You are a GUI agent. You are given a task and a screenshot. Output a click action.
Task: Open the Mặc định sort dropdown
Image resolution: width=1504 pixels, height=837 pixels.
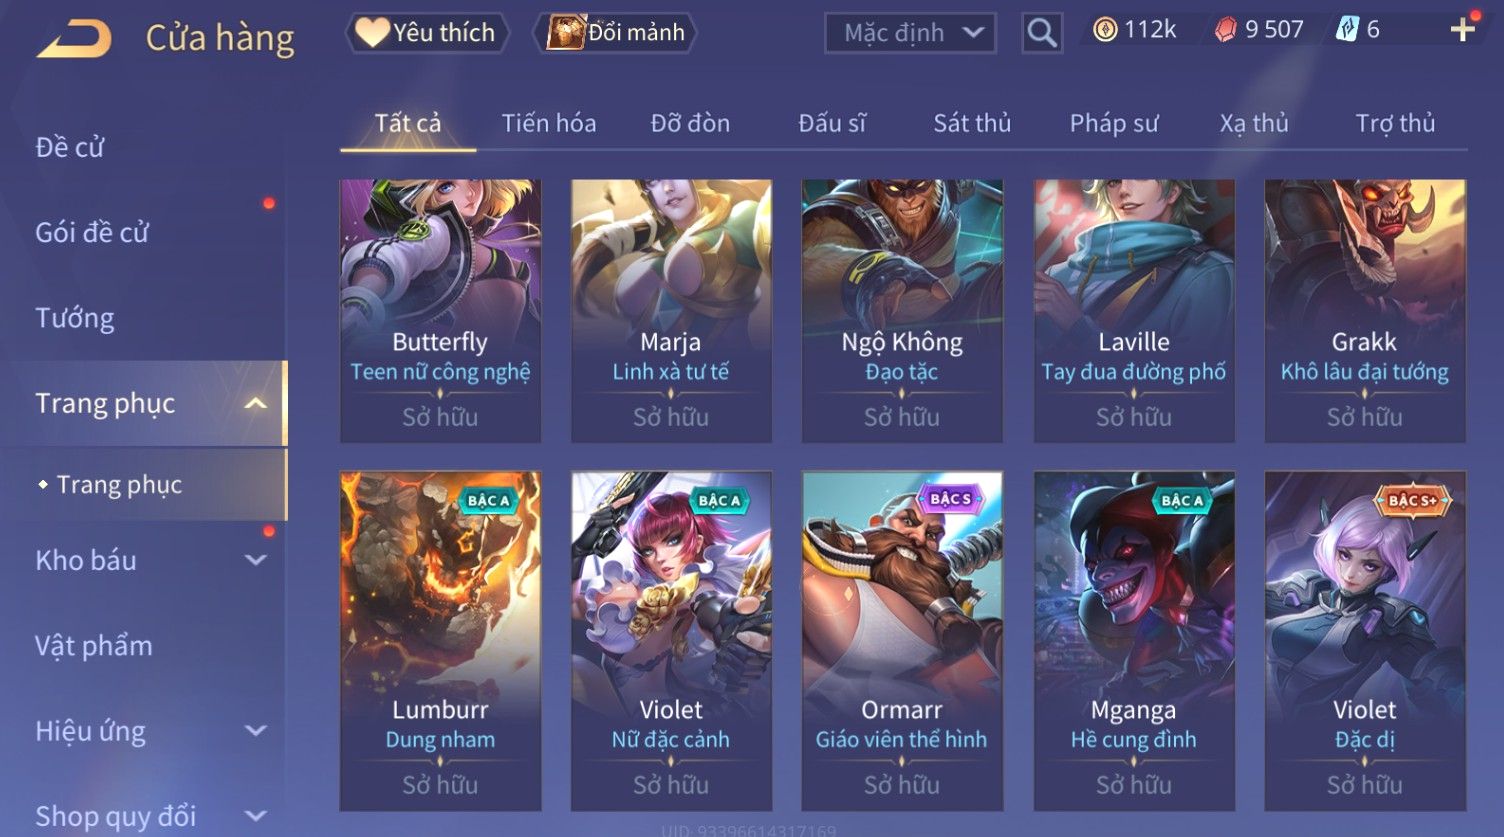910,33
